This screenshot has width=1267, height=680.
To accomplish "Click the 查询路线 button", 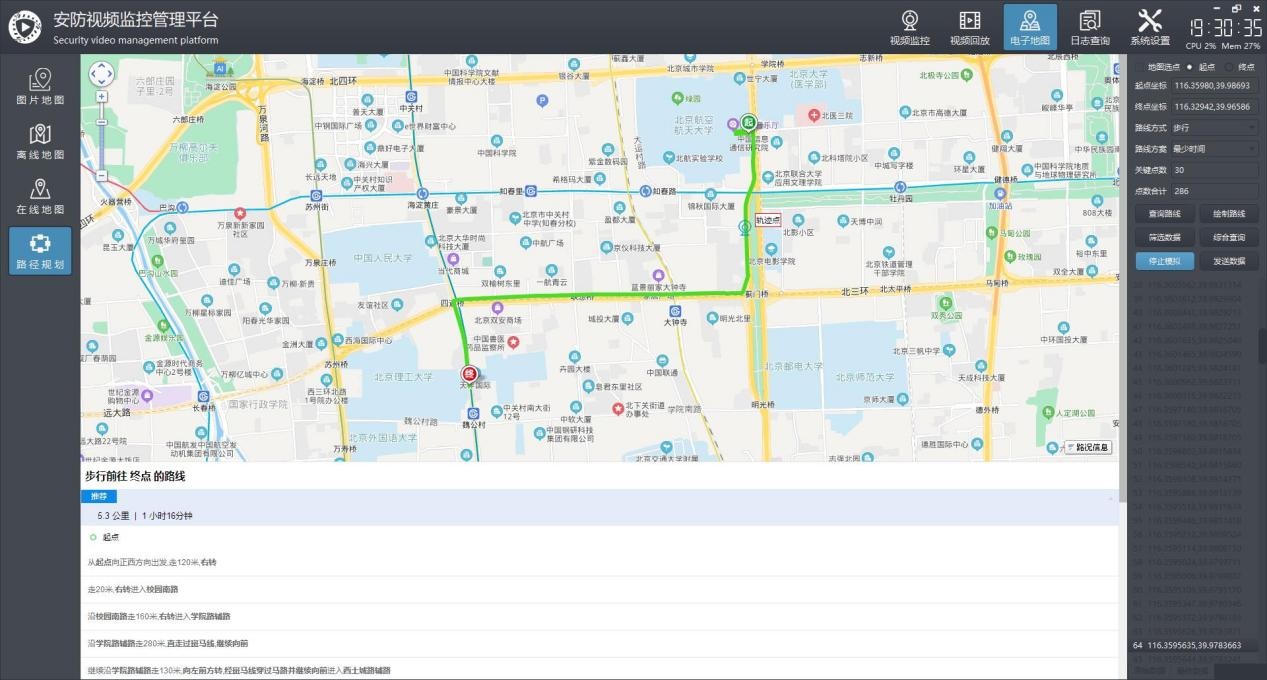I will (1165, 214).
